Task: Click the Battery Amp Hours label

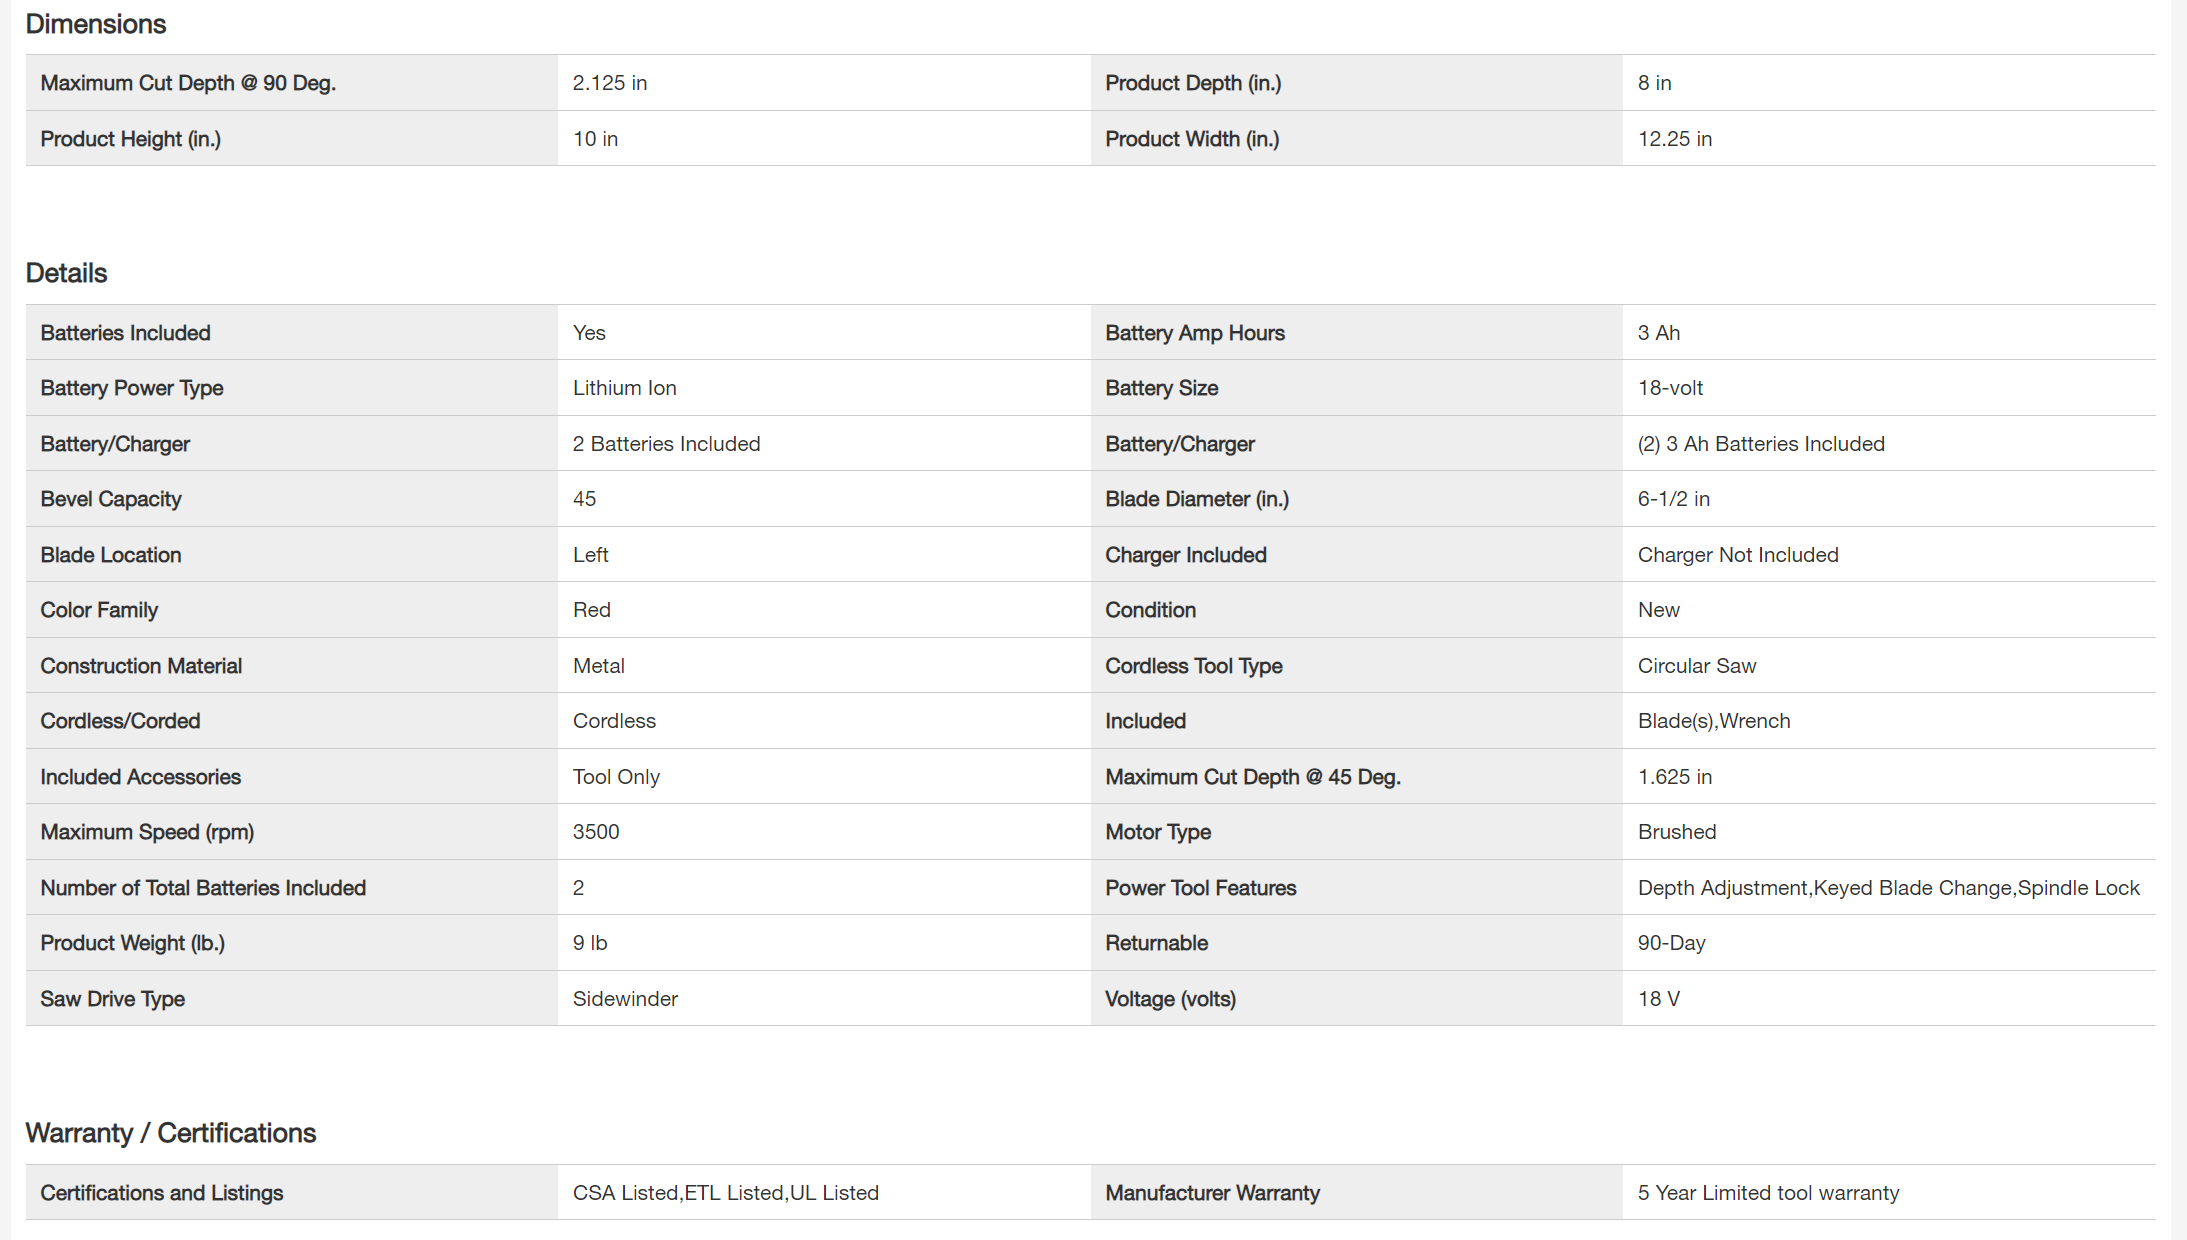Action: pyautogui.click(x=1194, y=333)
